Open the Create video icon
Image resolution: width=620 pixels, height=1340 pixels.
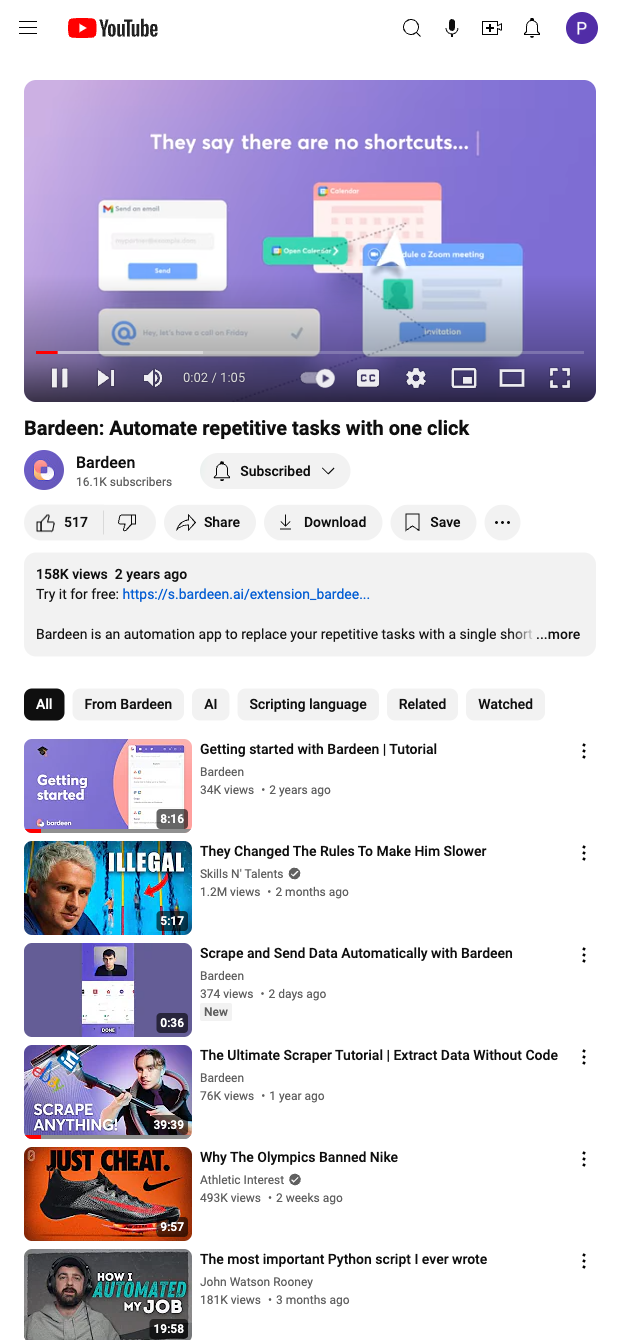[492, 28]
